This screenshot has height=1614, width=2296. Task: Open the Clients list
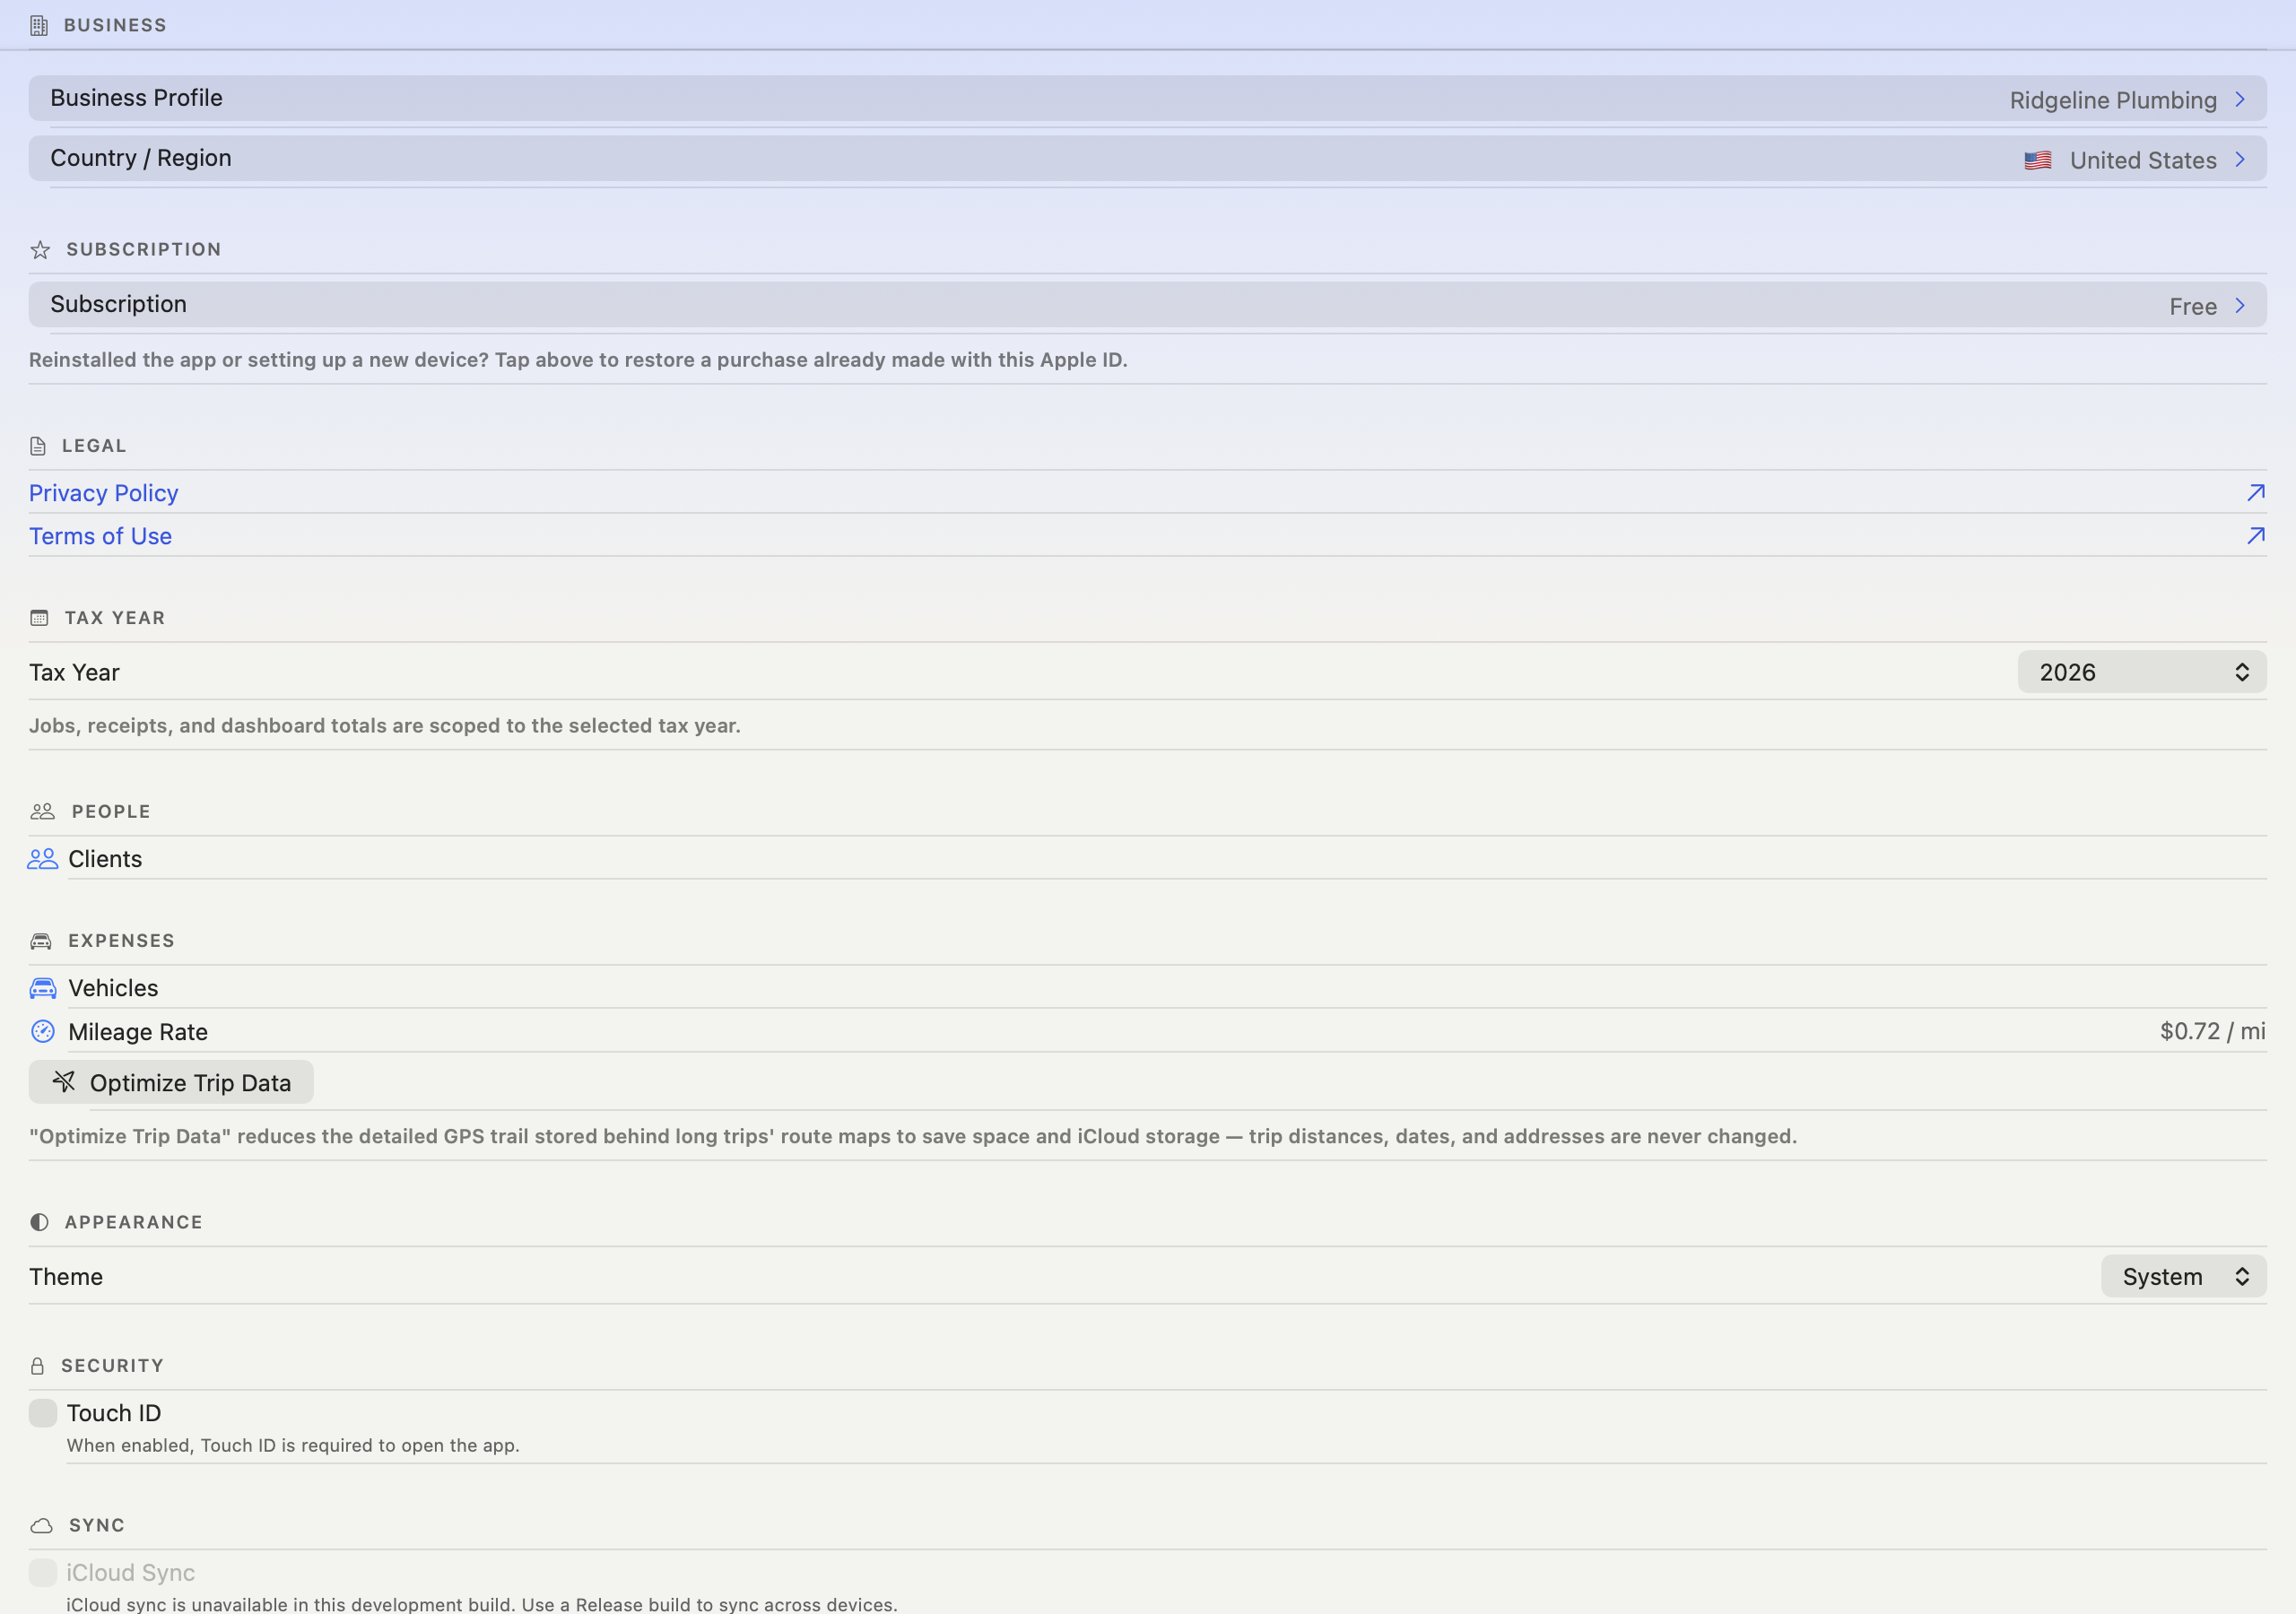pyautogui.click(x=1147, y=859)
